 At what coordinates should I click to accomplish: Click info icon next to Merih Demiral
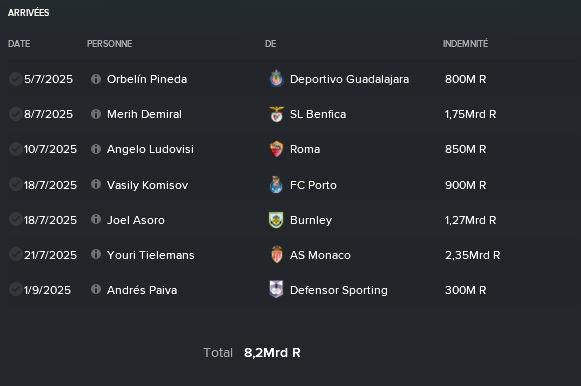click(96, 114)
